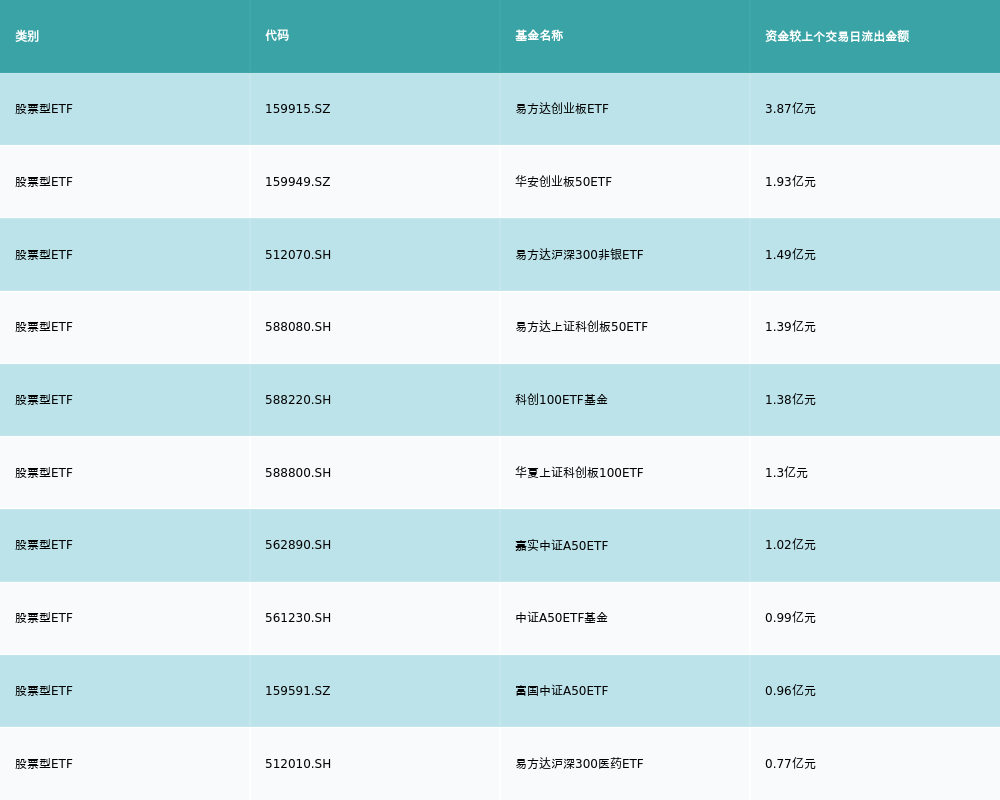Select the 基金名称 column header
Screen dimensions: 1000x800
coord(539,36)
